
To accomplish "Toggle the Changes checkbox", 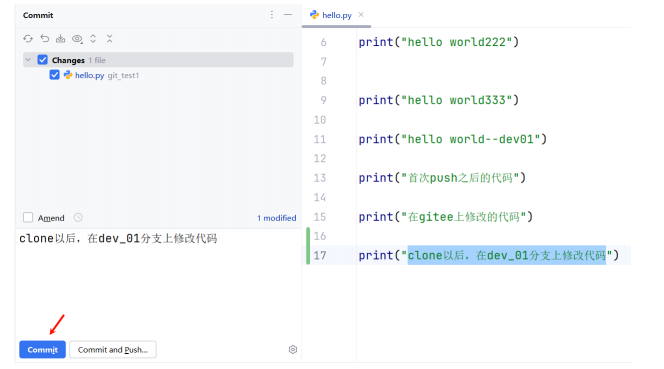I will tap(42, 60).
